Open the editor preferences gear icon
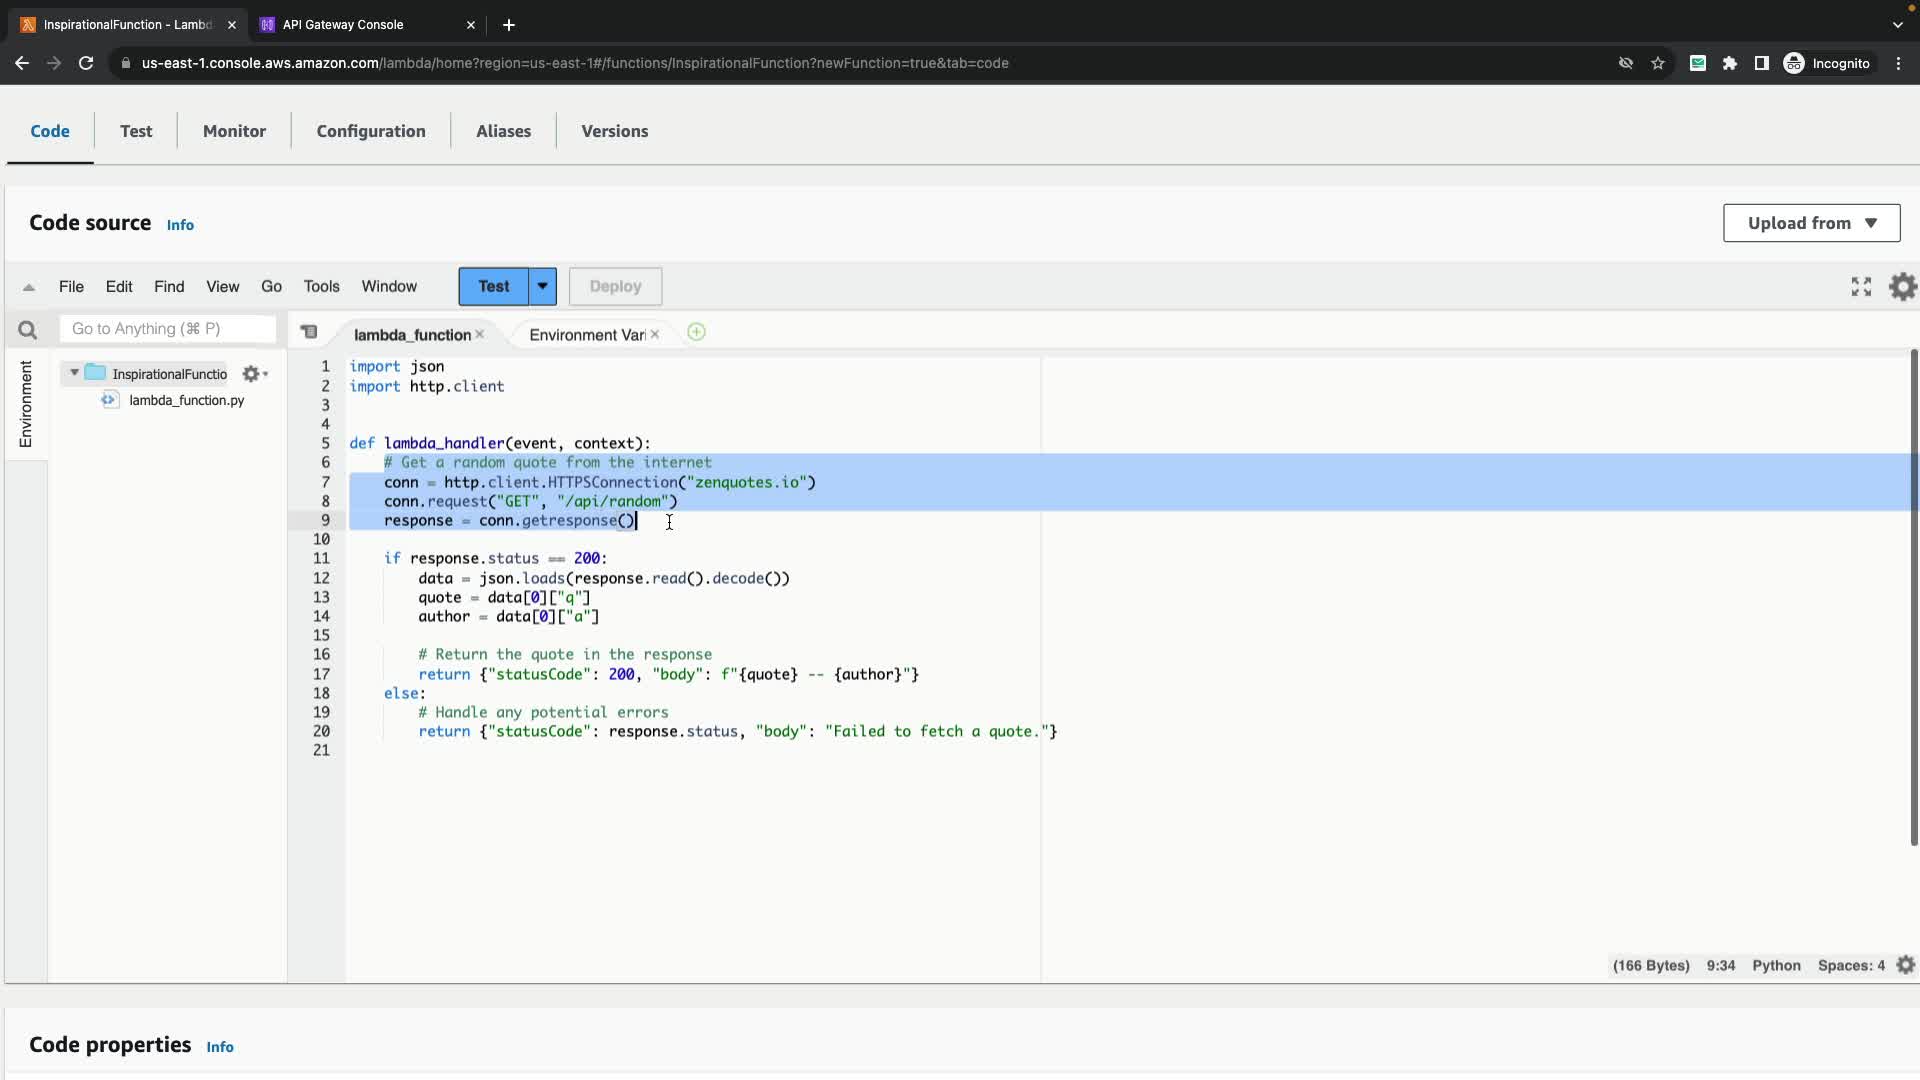Screen dimensions: 1920x1080 (1902, 287)
